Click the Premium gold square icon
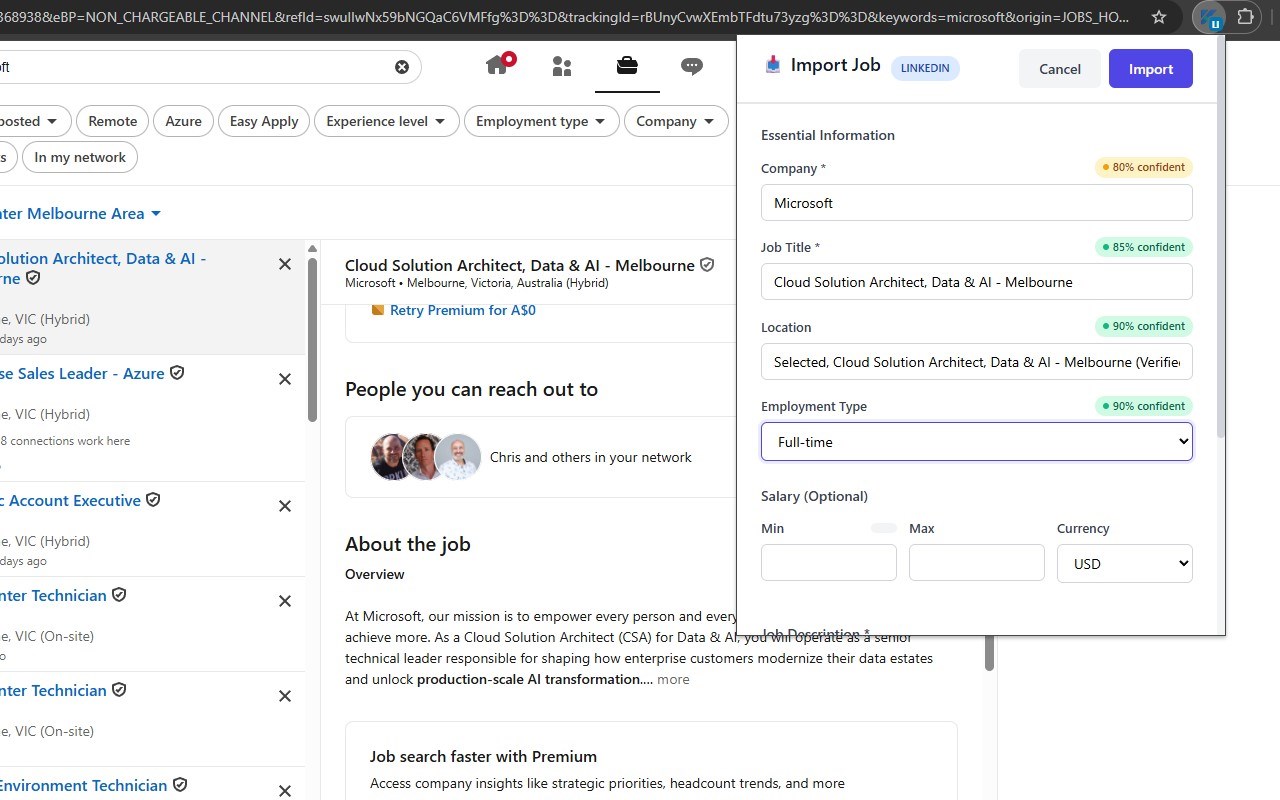1280x800 pixels. pyautogui.click(x=378, y=310)
